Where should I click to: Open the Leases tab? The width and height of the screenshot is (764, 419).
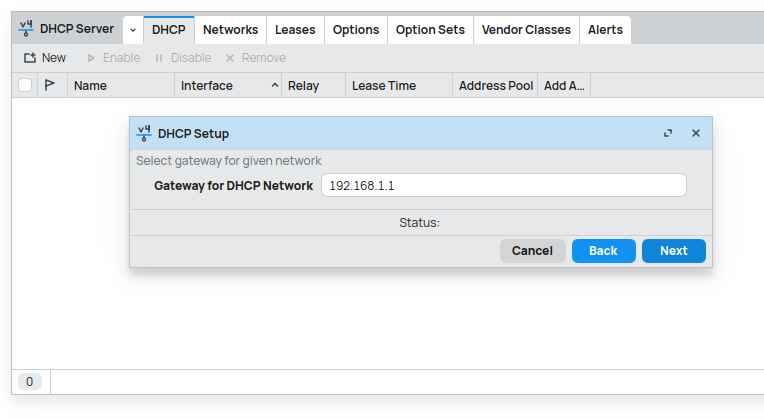(x=295, y=30)
